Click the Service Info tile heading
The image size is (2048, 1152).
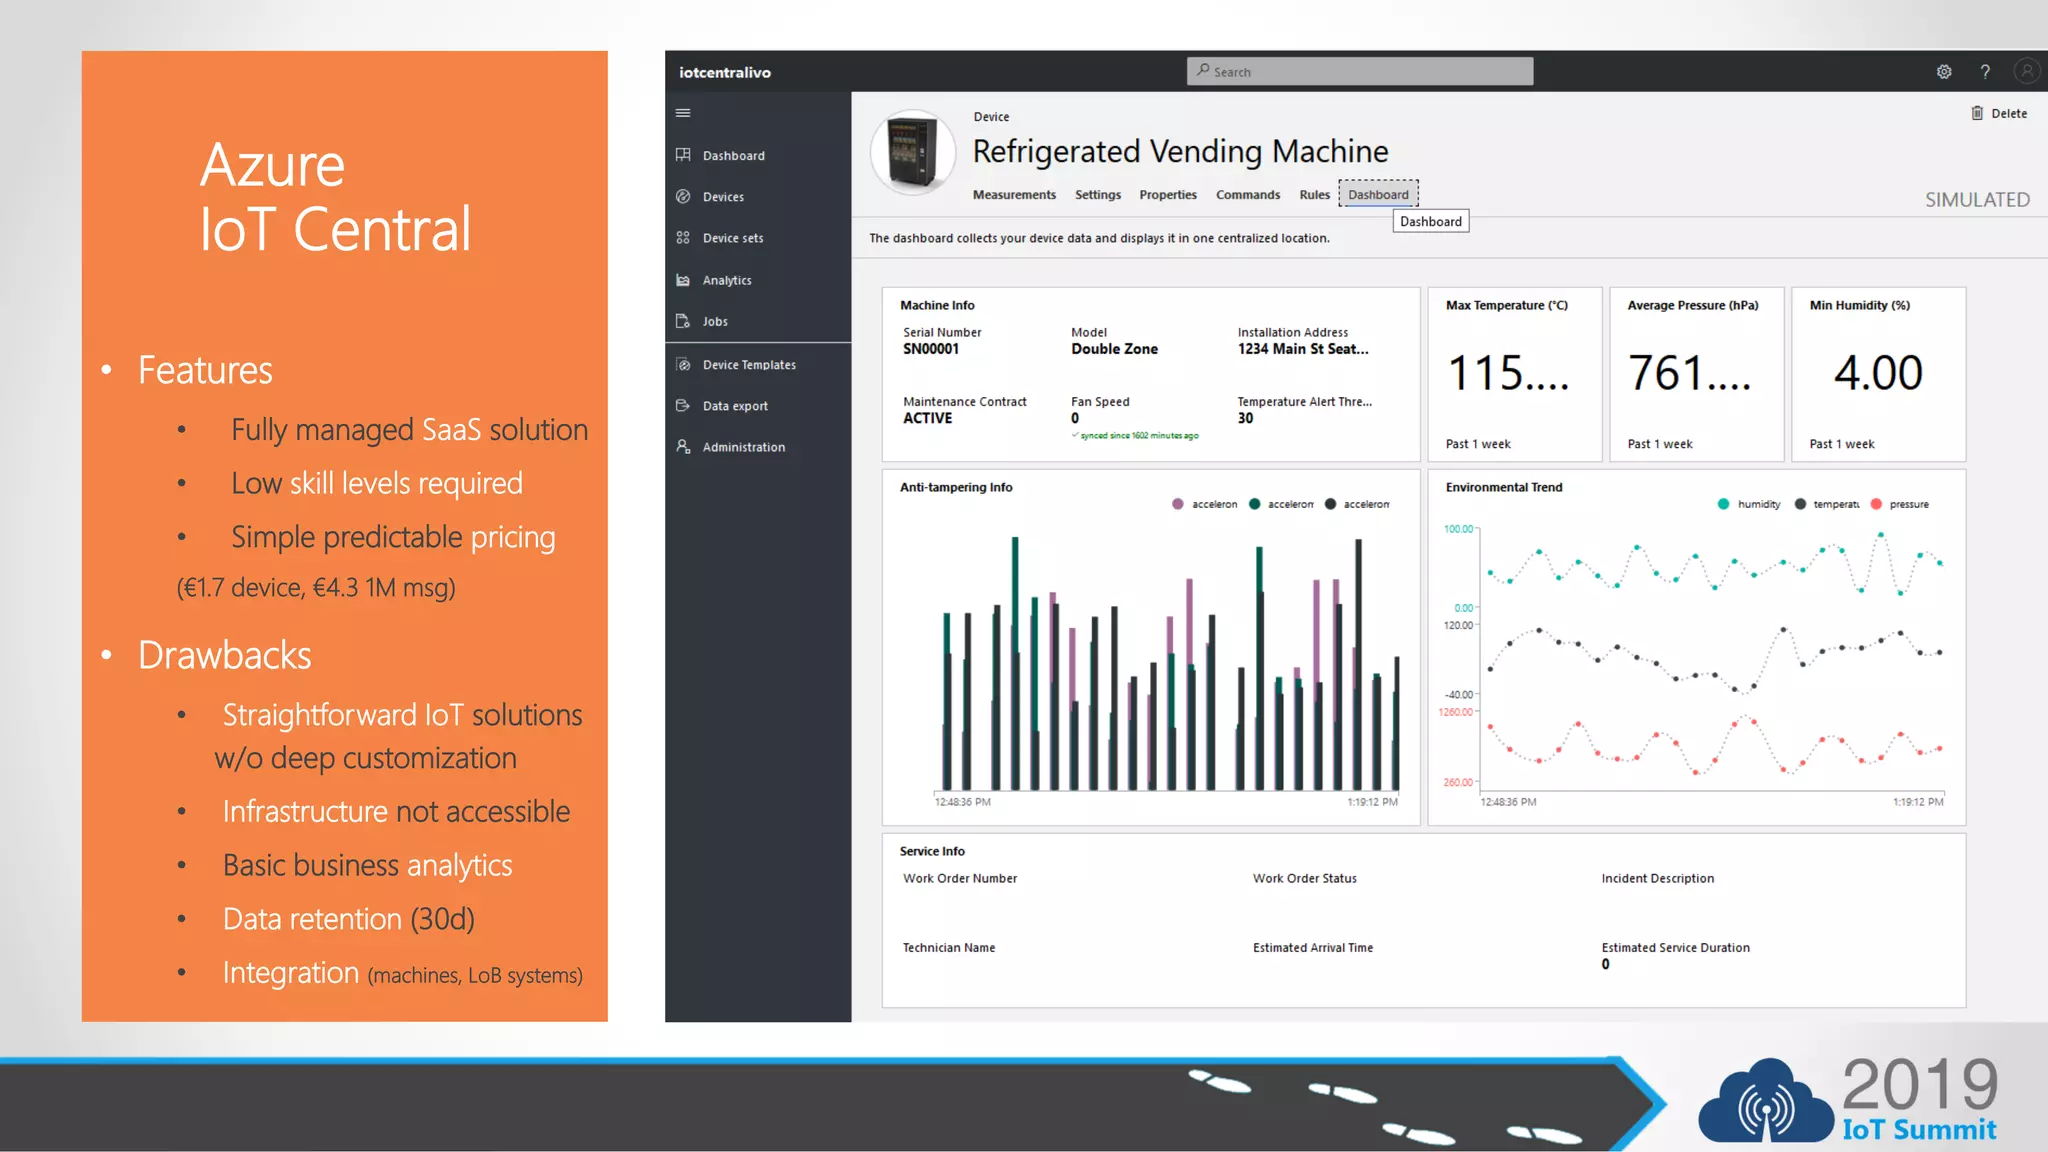[931, 851]
